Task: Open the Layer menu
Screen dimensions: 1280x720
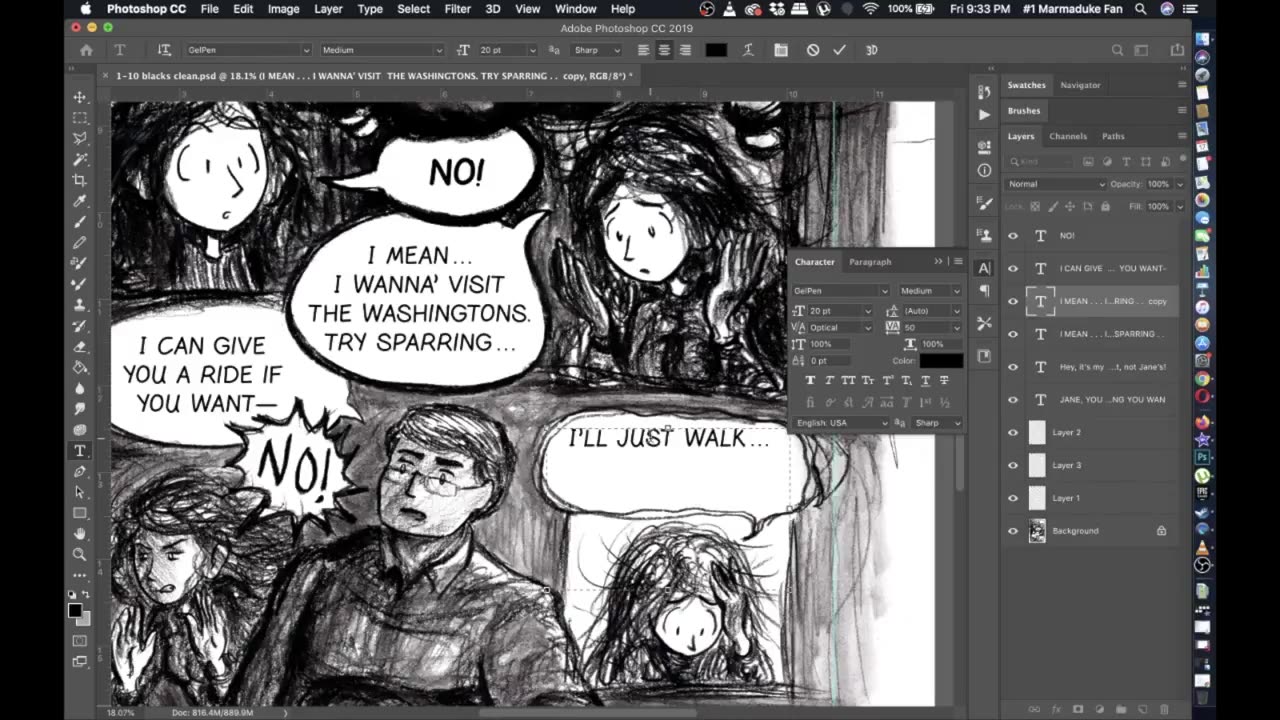Action: pos(328,9)
